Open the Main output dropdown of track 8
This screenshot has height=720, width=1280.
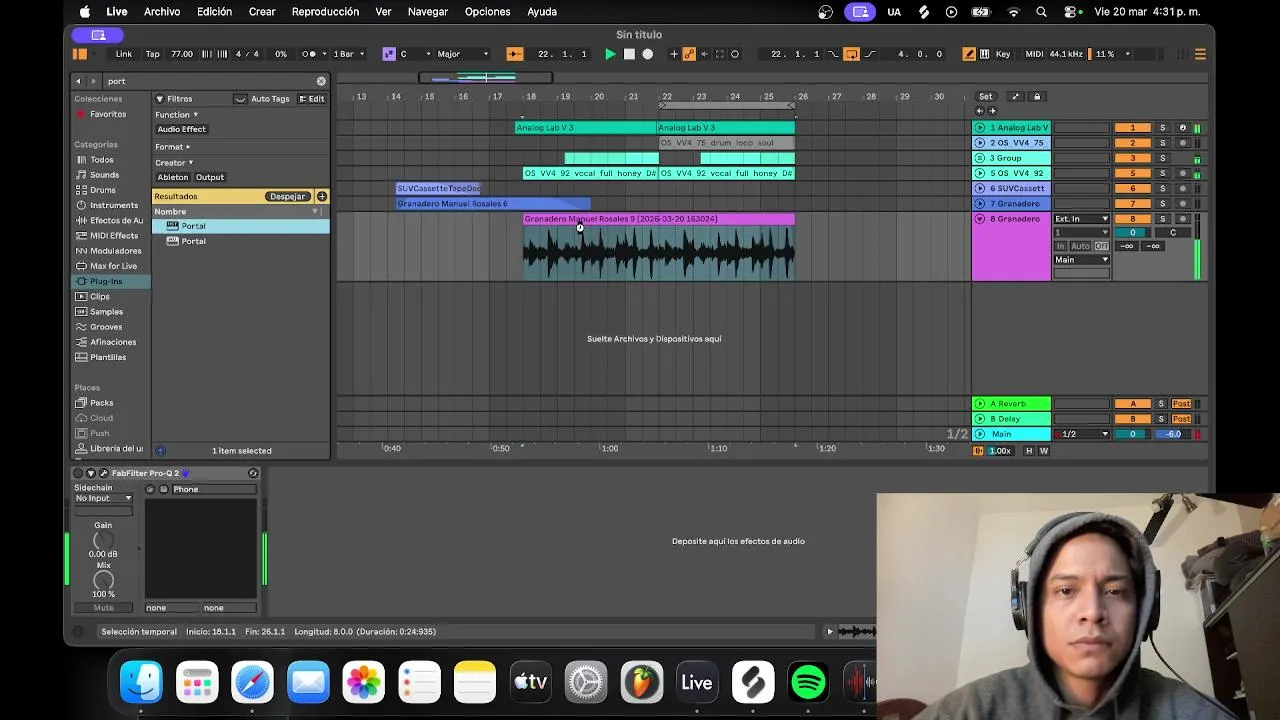click(1081, 260)
